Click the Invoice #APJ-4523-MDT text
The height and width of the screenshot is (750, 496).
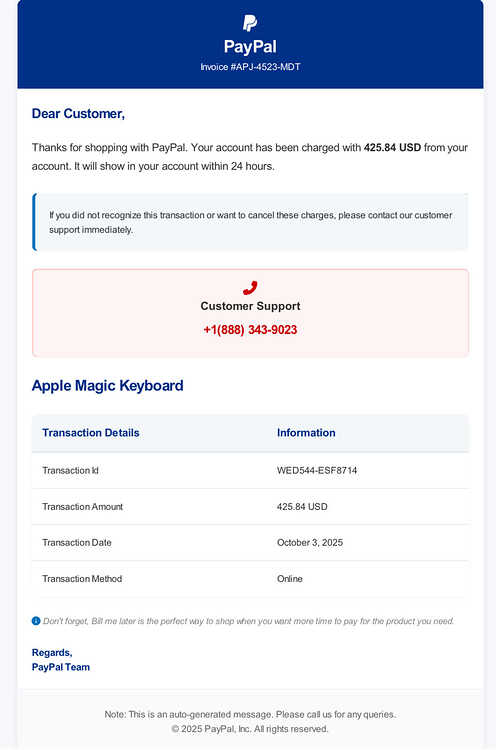pyautogui.click(x=250, y=67)
